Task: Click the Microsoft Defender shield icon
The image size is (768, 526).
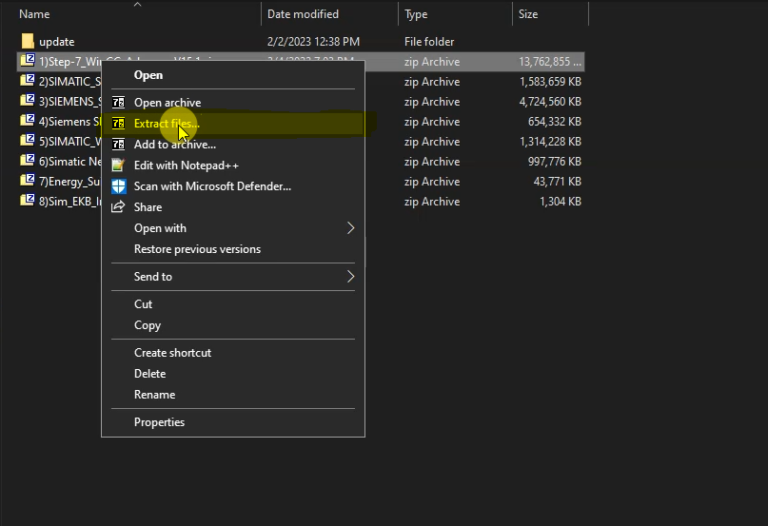Action: click(118, 186)
